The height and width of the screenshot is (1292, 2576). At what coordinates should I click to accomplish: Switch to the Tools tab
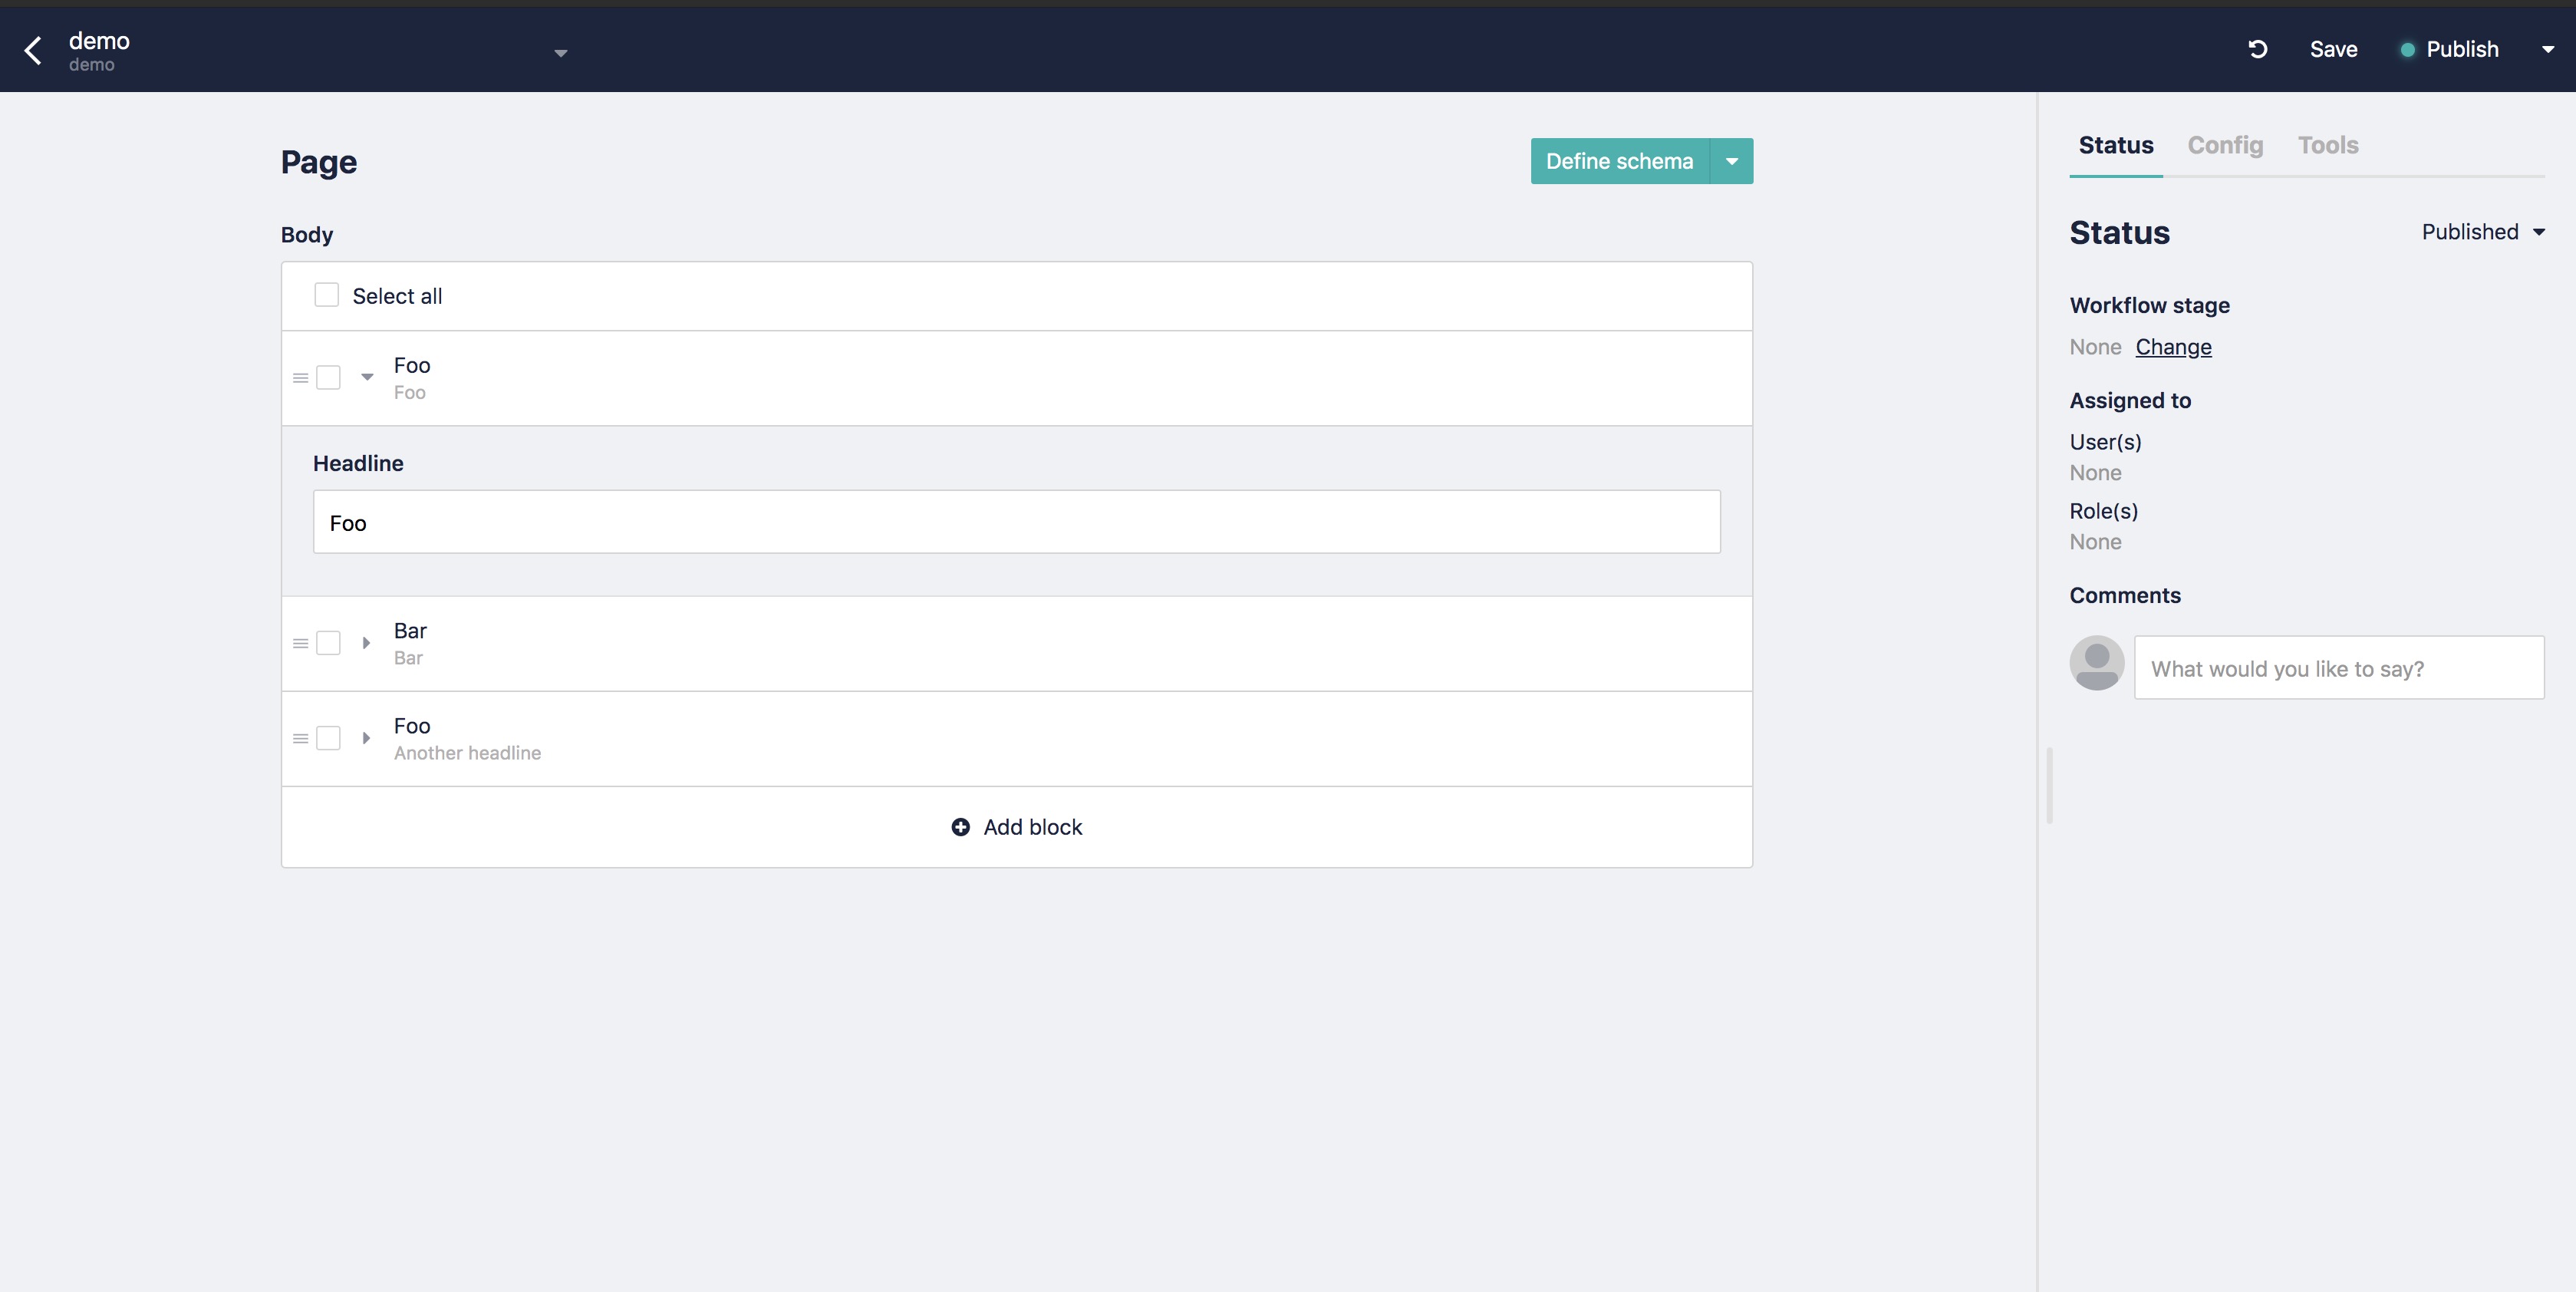tap(2327, 145)
